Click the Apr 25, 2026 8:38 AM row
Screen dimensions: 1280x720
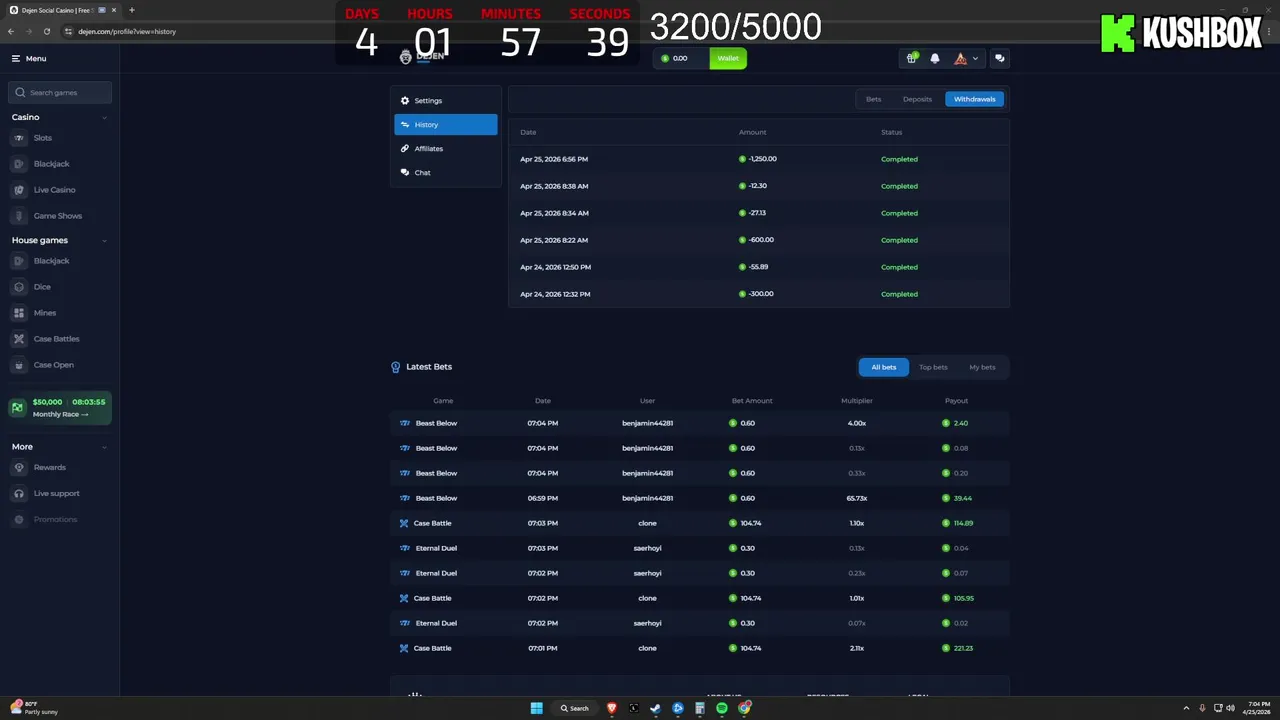[x=759, y=186]
